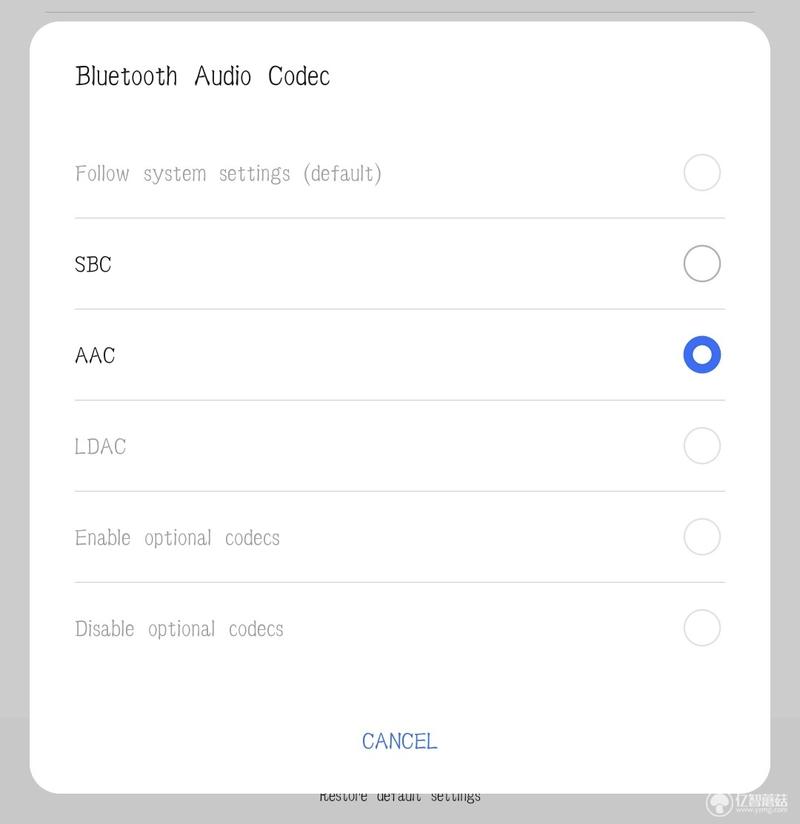Screen dimensions: 800x824
Task: Toggle the Disable optional codecs radio circle
Action: point(702,627)
